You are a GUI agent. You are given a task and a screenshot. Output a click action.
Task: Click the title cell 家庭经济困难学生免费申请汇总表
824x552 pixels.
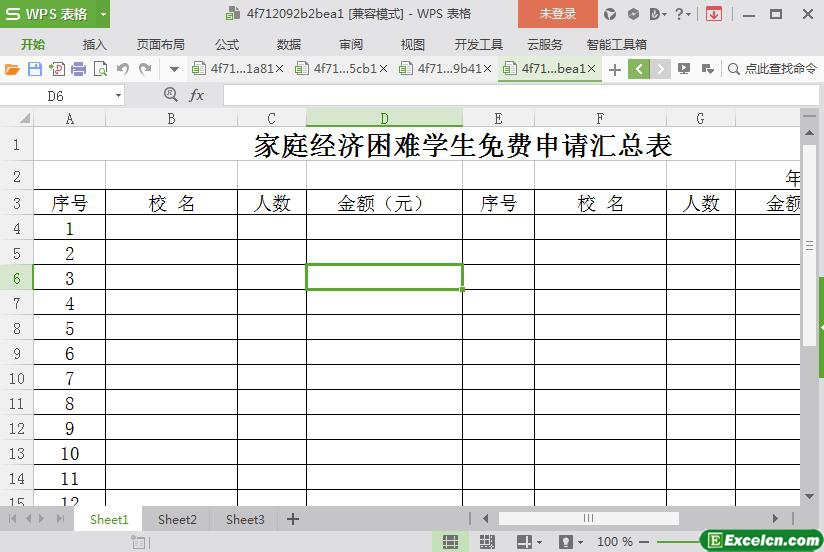tap(462, 145)
